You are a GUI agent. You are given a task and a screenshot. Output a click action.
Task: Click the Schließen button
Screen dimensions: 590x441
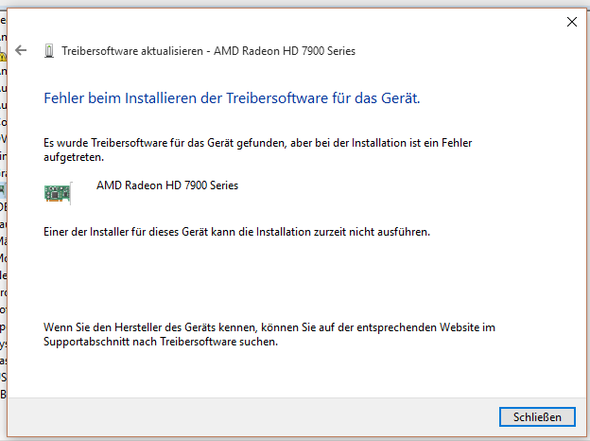[537, 417]
